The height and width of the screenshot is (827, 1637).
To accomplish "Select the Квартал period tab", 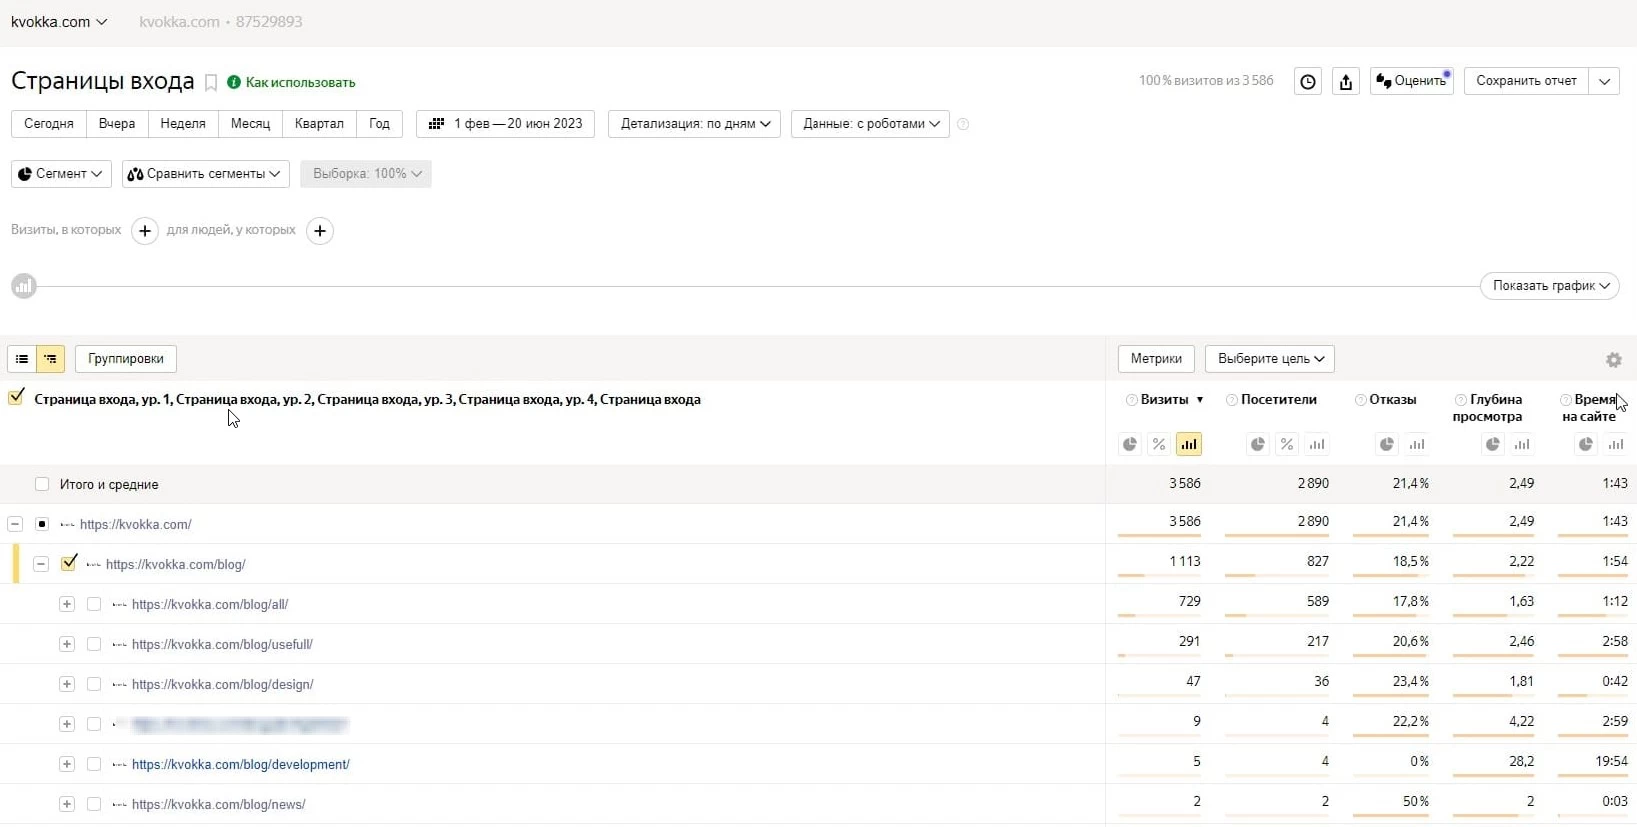I will tap(319, 124).
